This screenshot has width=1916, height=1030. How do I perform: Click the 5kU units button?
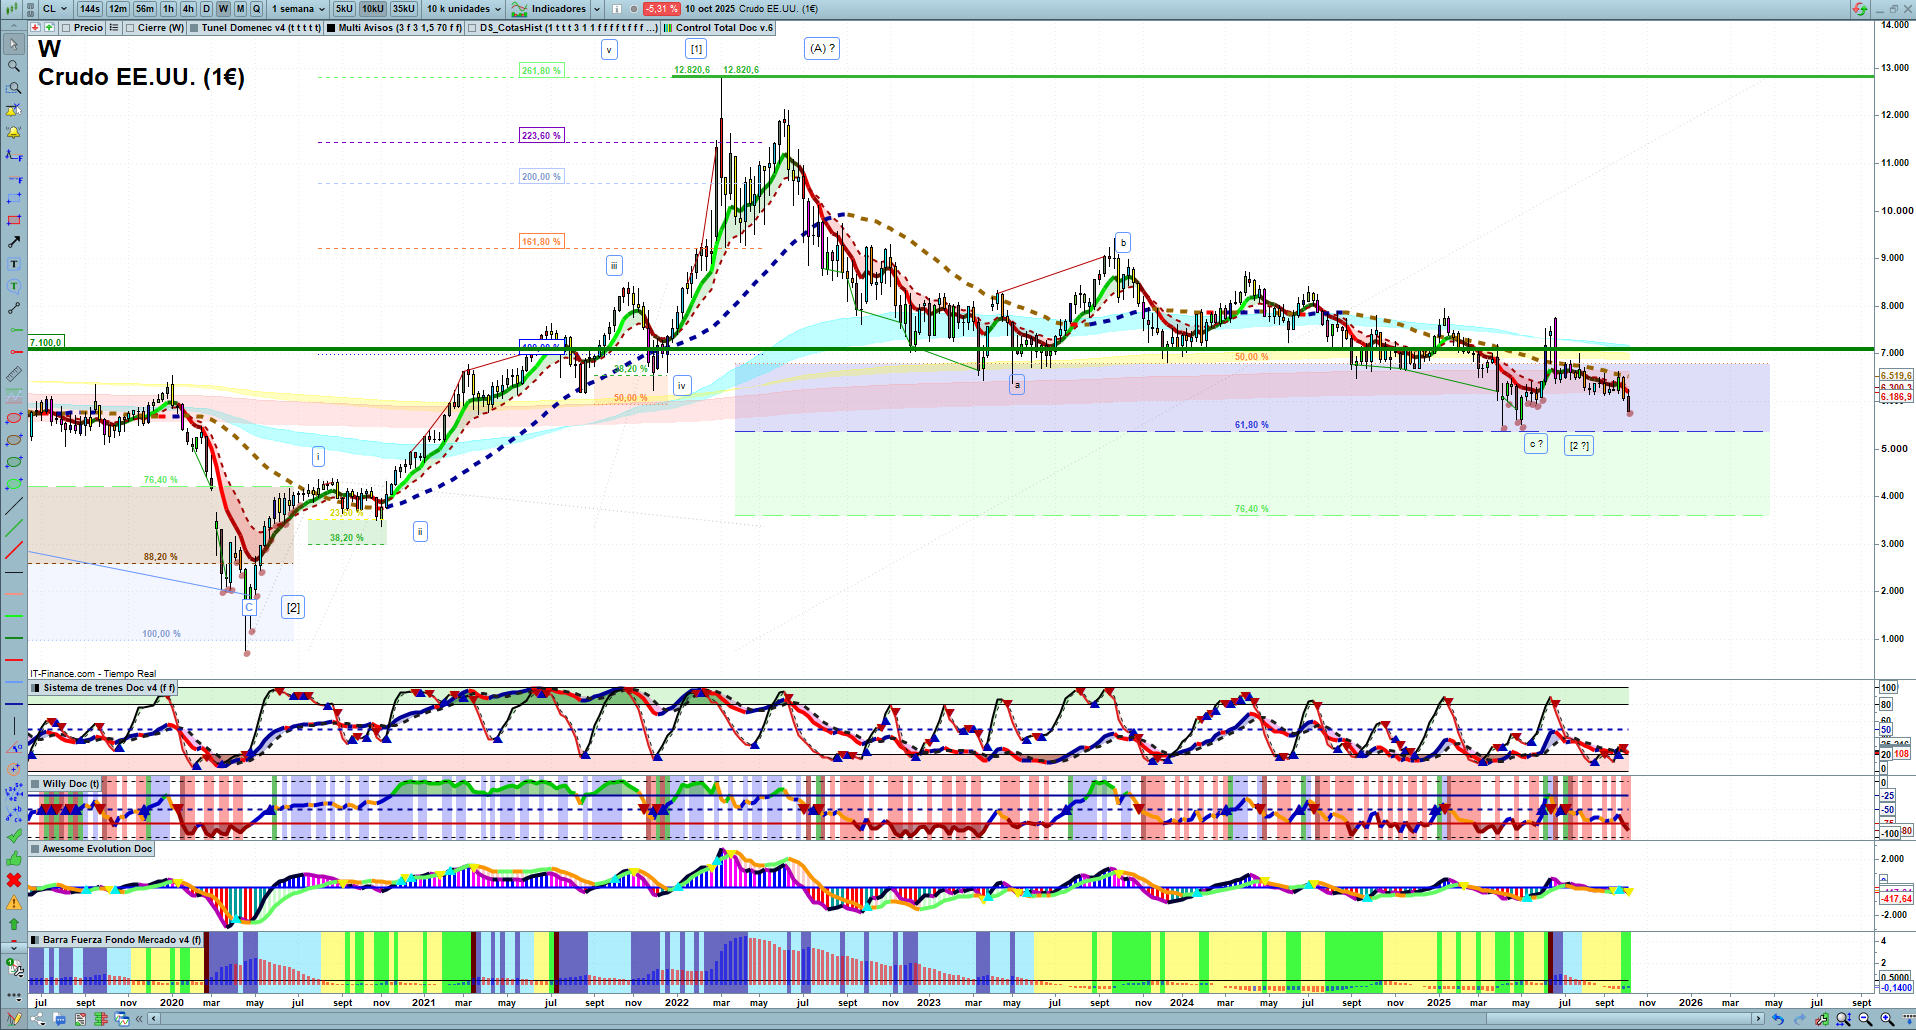point(344,9)
